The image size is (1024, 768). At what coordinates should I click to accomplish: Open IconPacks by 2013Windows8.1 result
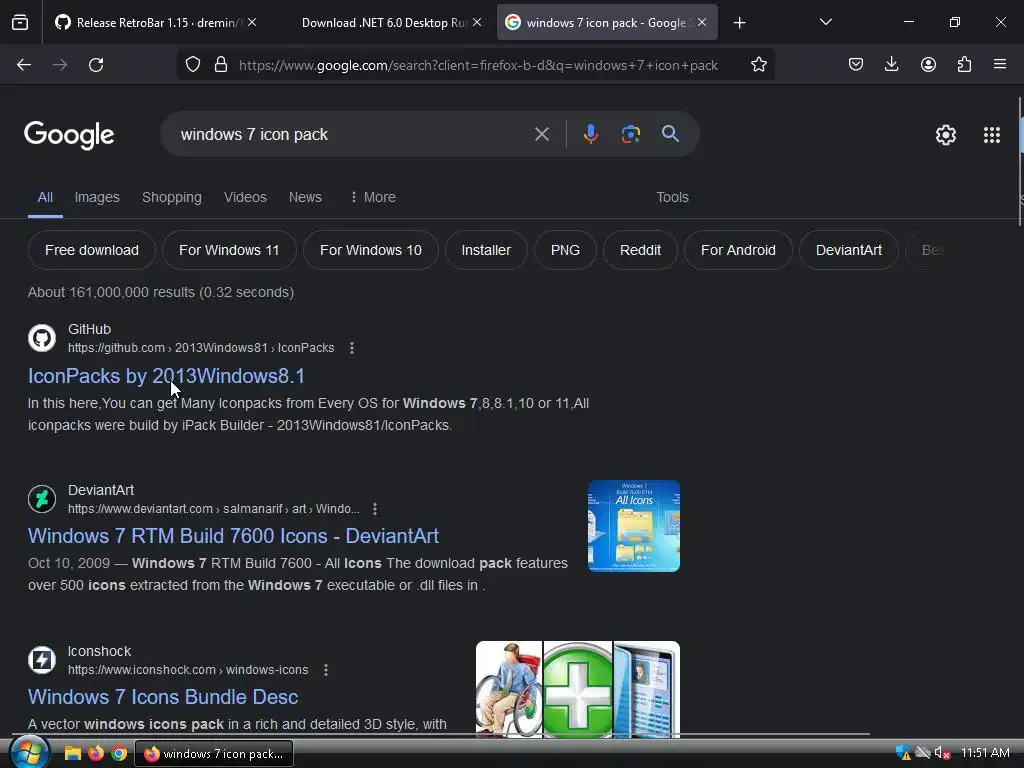pyautogui.click(x=166, y=376)
